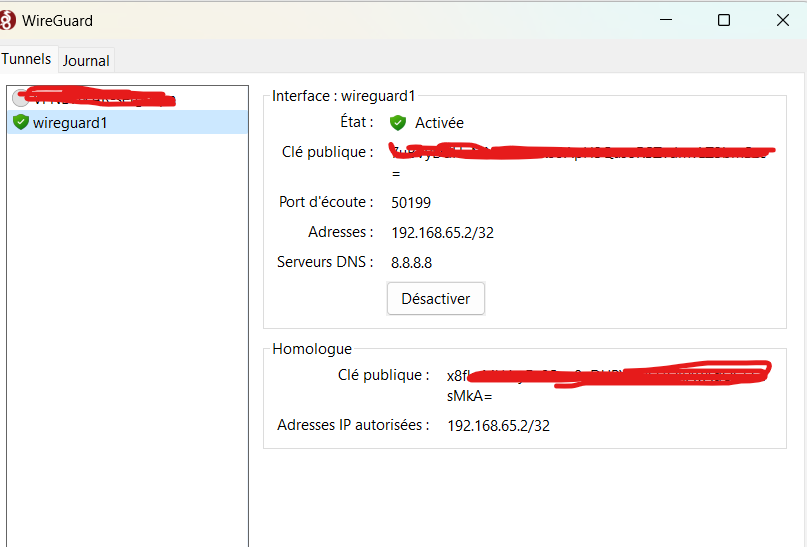This screenshot has width=807, height=547.
Task: Click the interface Clé publique label
Action: click(x=327, y=152)
